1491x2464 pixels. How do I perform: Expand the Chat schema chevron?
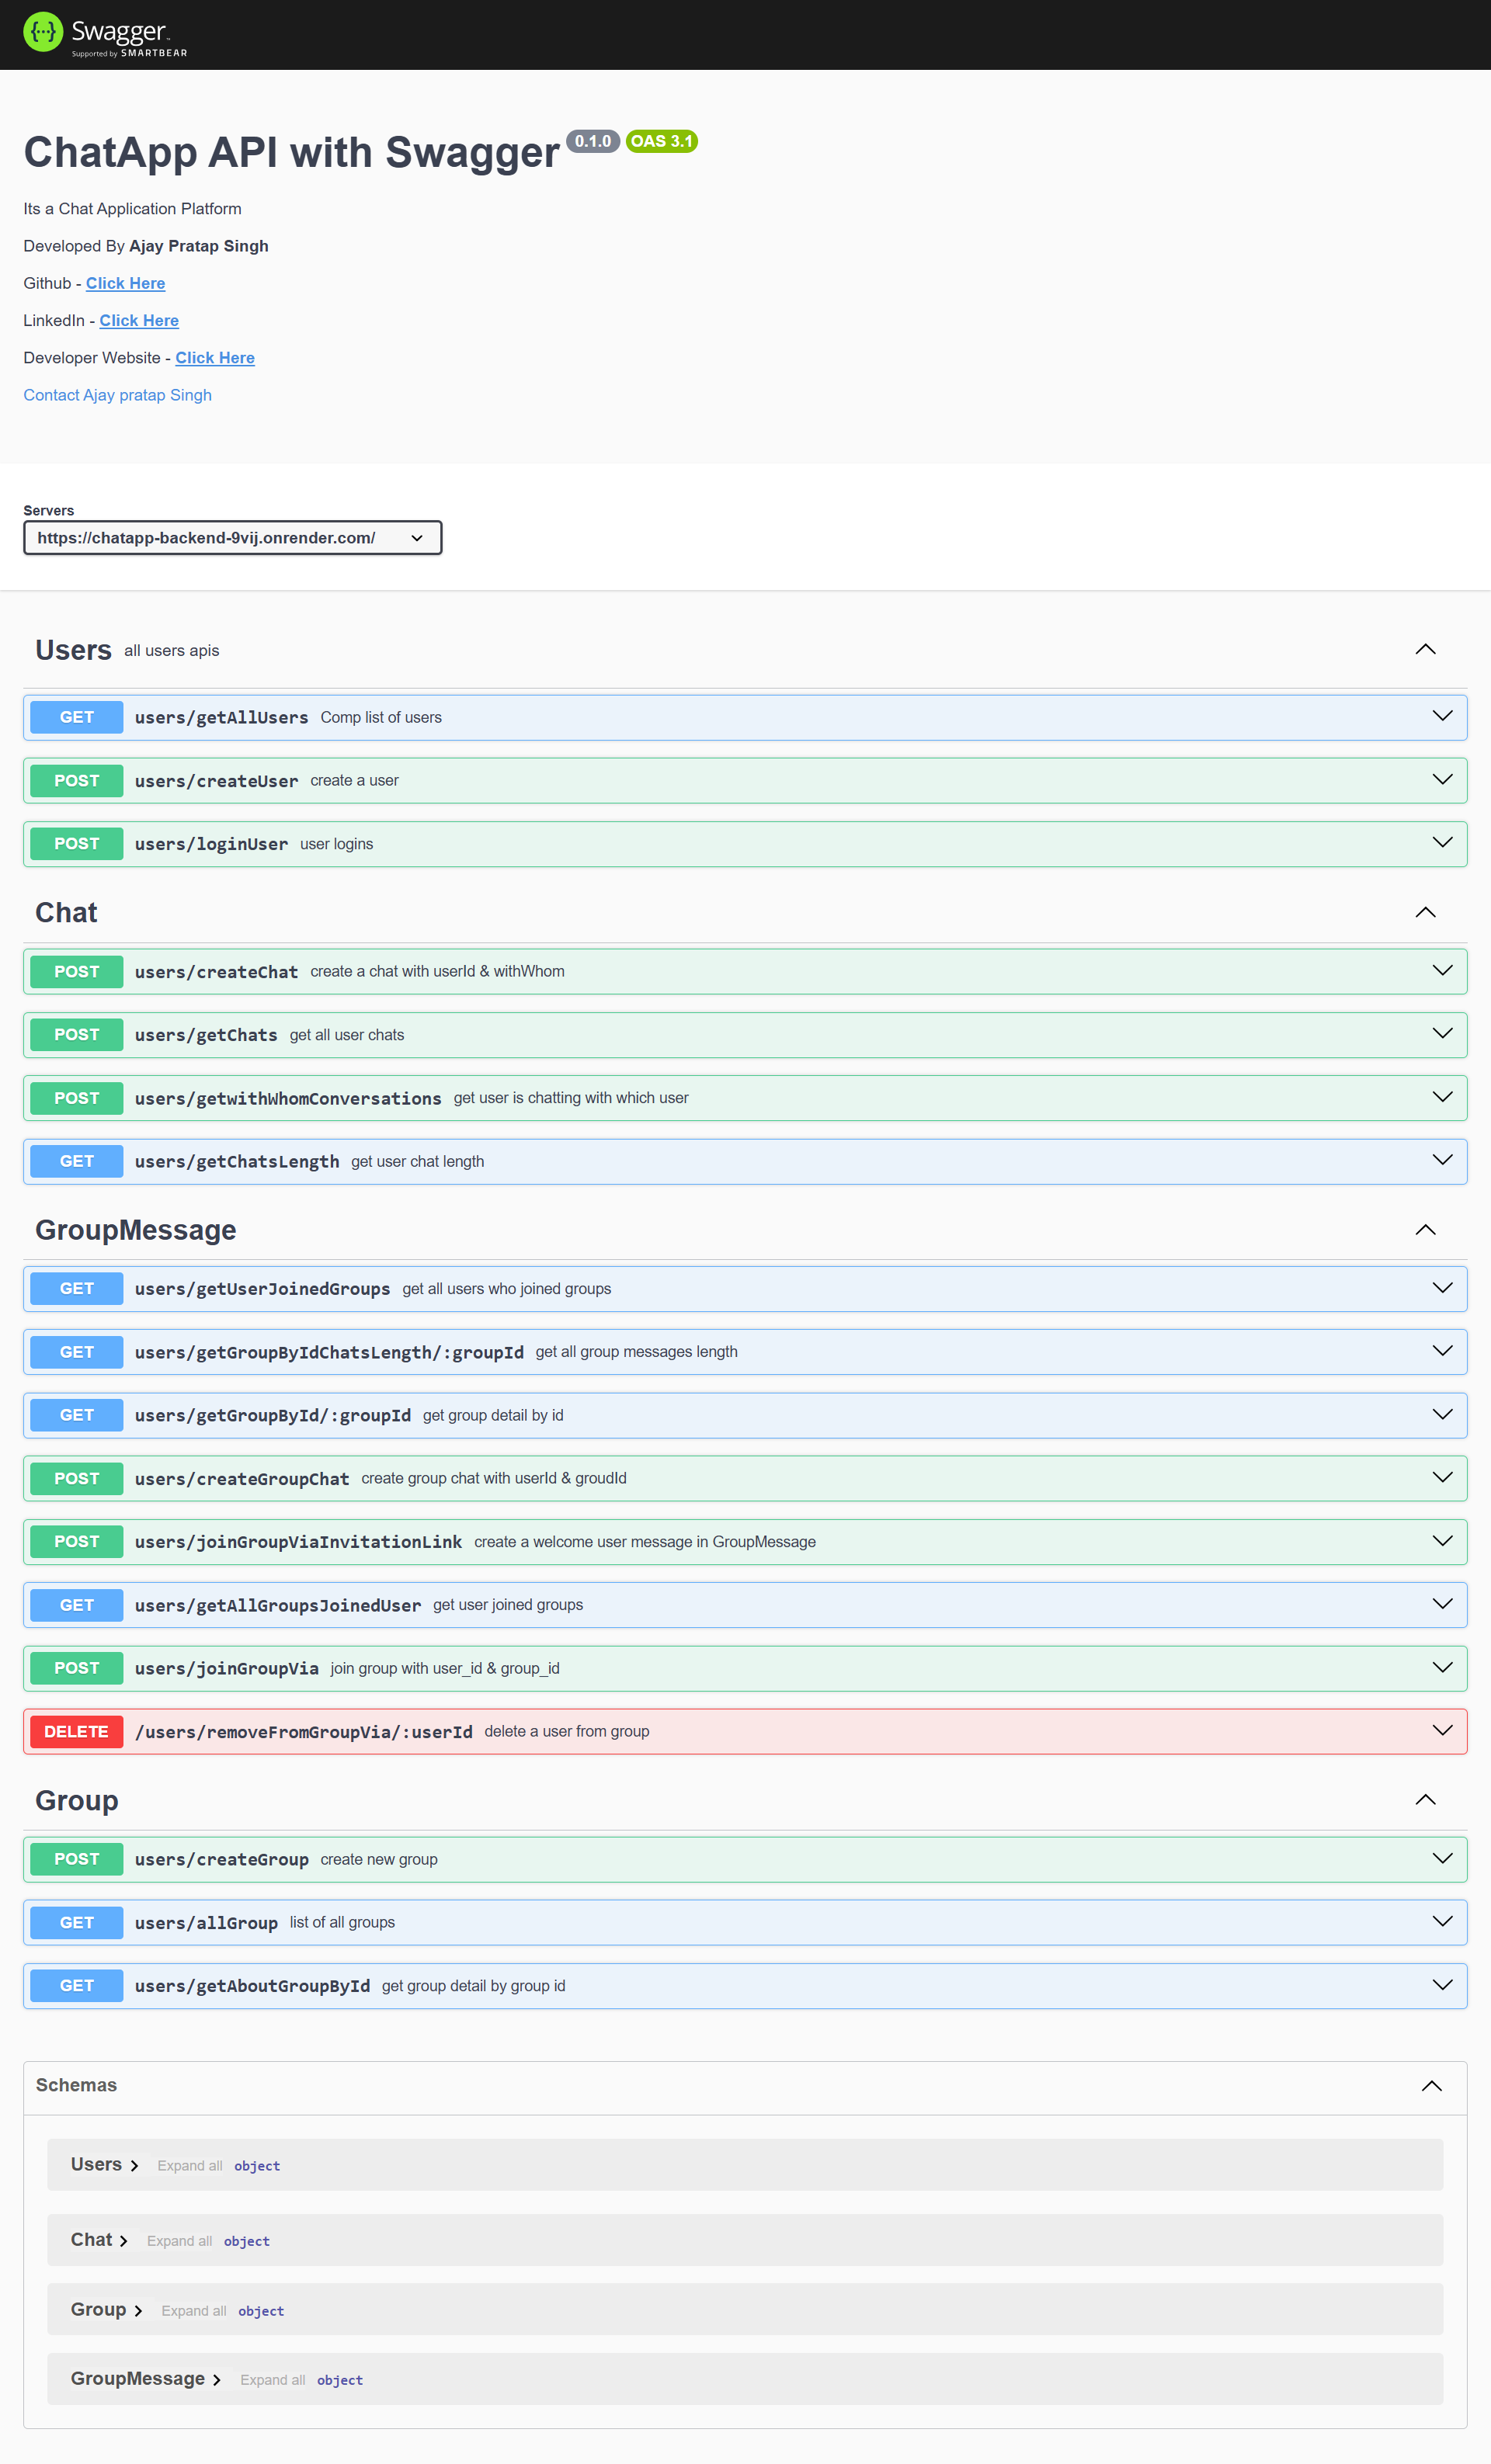(124, 2241)
